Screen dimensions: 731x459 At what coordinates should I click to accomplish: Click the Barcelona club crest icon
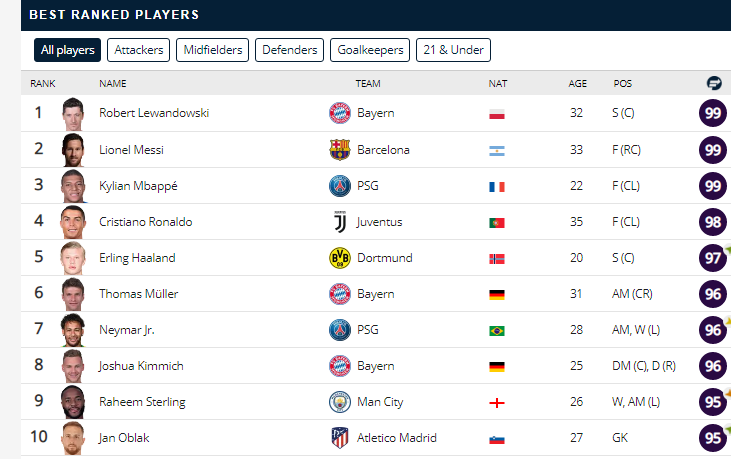click(340, 150)
